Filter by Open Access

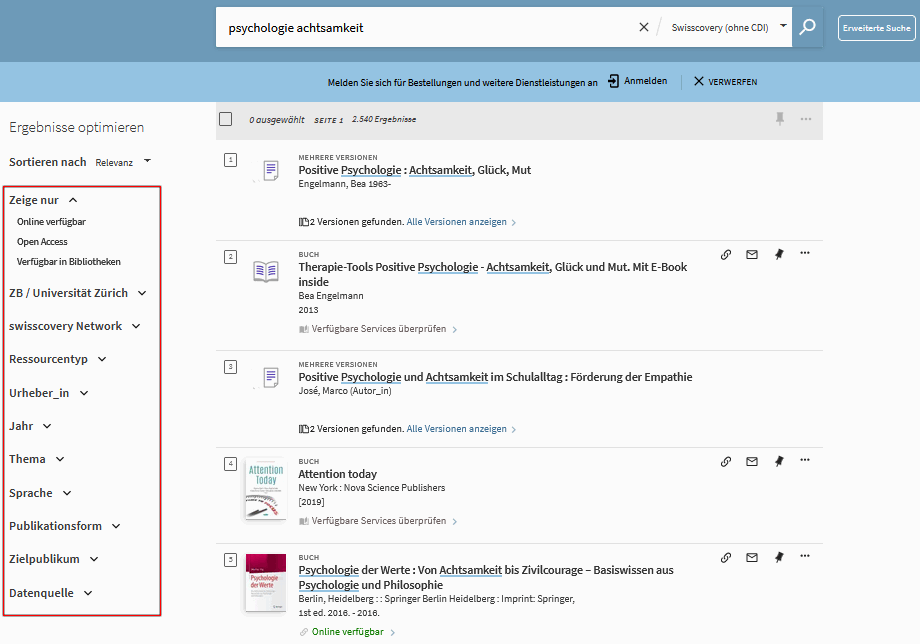click(x=42, y=242)
